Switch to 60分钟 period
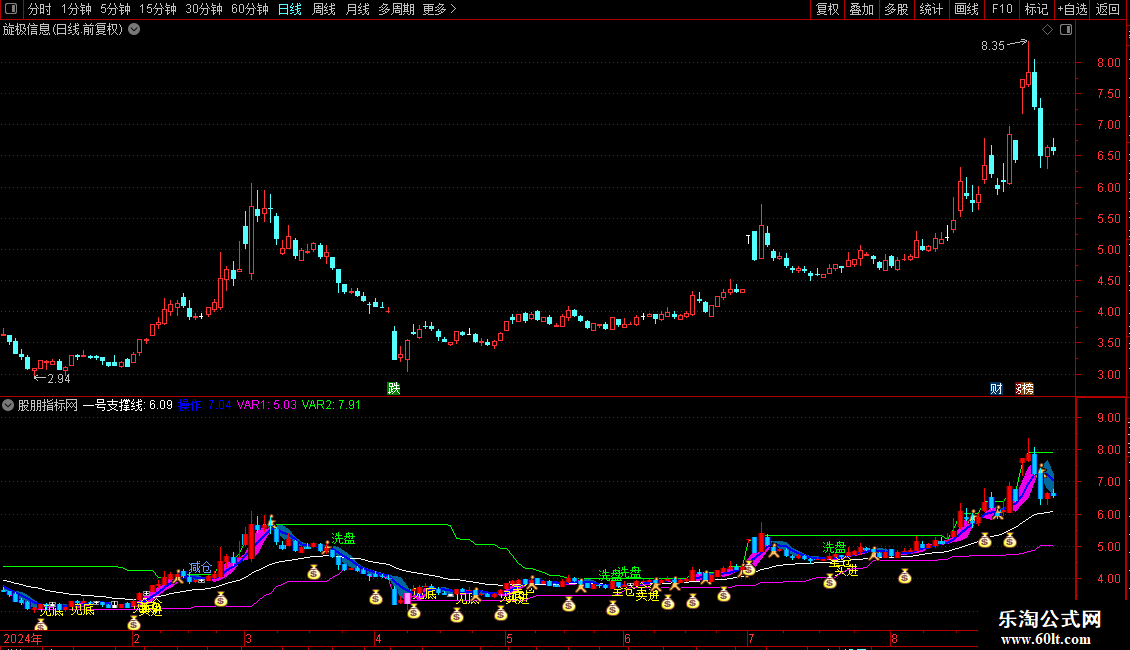This screenshot has width=1130, height=650. (250, 9)
